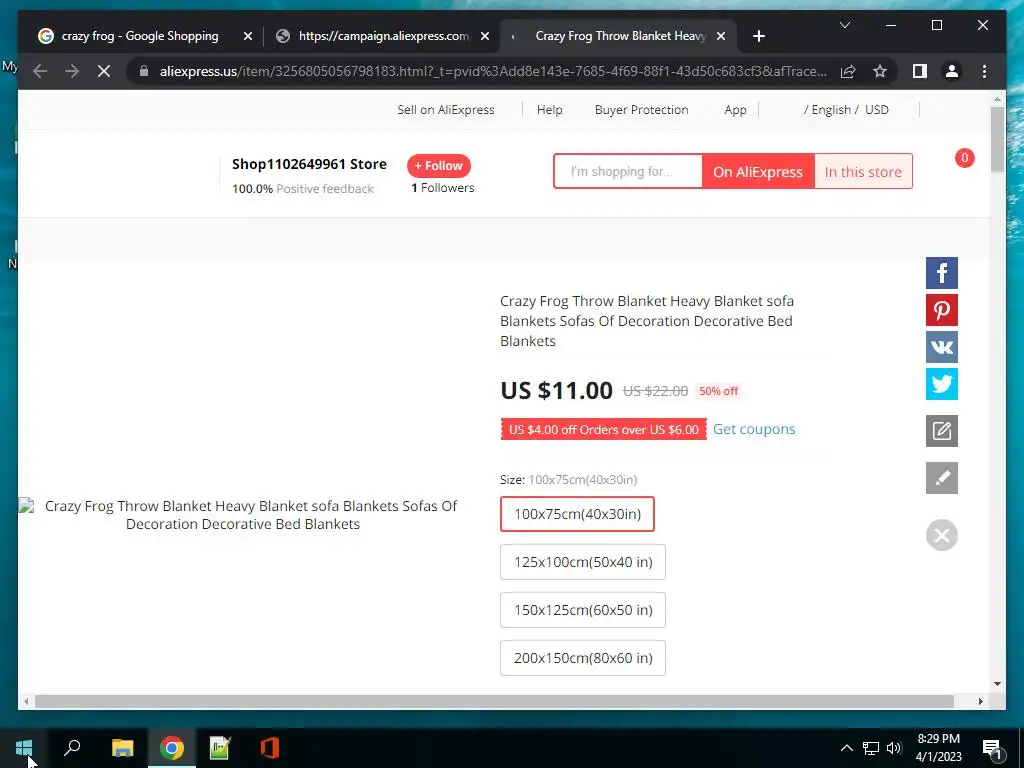Open language and currency selector
Screen dimensions: 1024x768
coord(846,110)
